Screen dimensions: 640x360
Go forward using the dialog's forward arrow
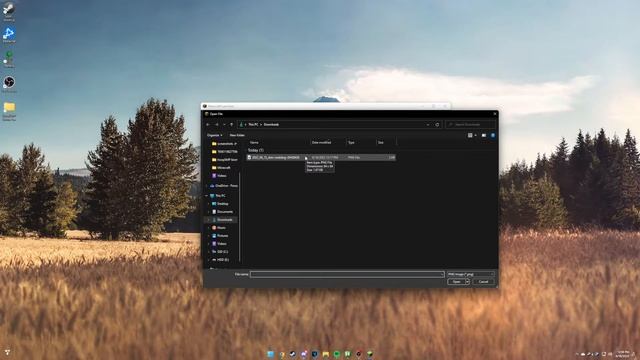(x=217, y=124)
